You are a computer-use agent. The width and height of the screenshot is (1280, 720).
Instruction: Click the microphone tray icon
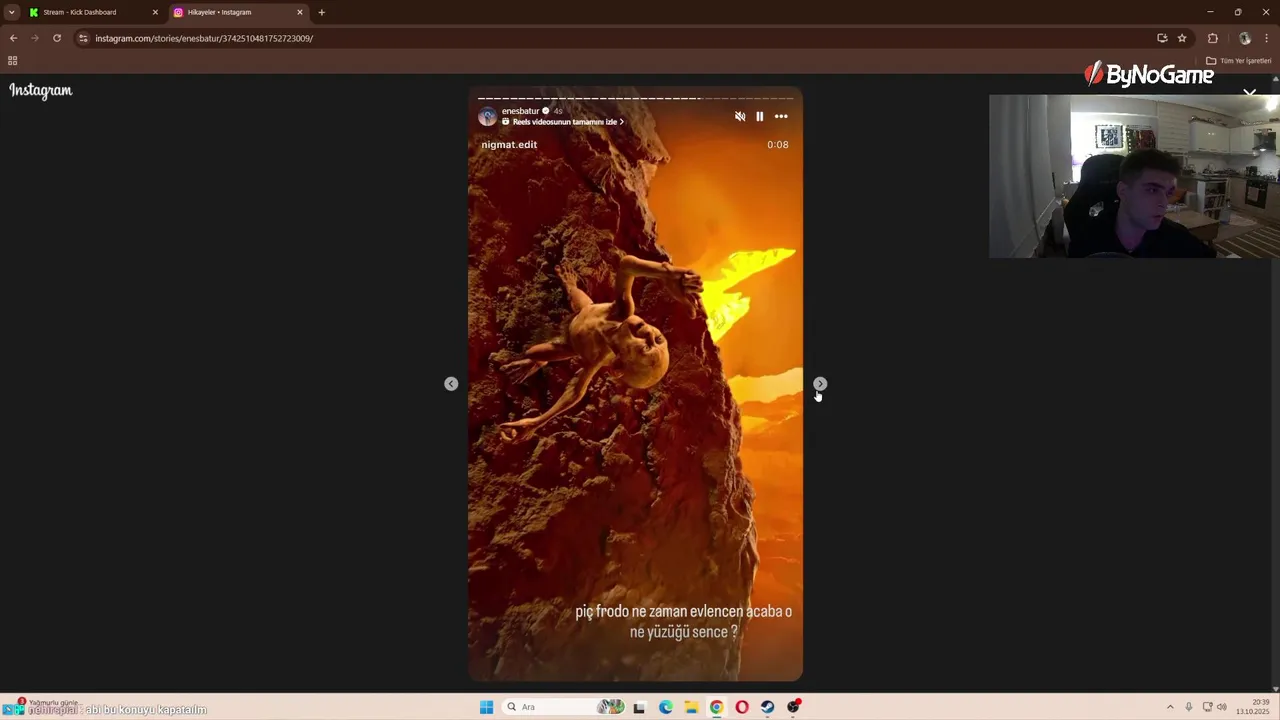1189,707
